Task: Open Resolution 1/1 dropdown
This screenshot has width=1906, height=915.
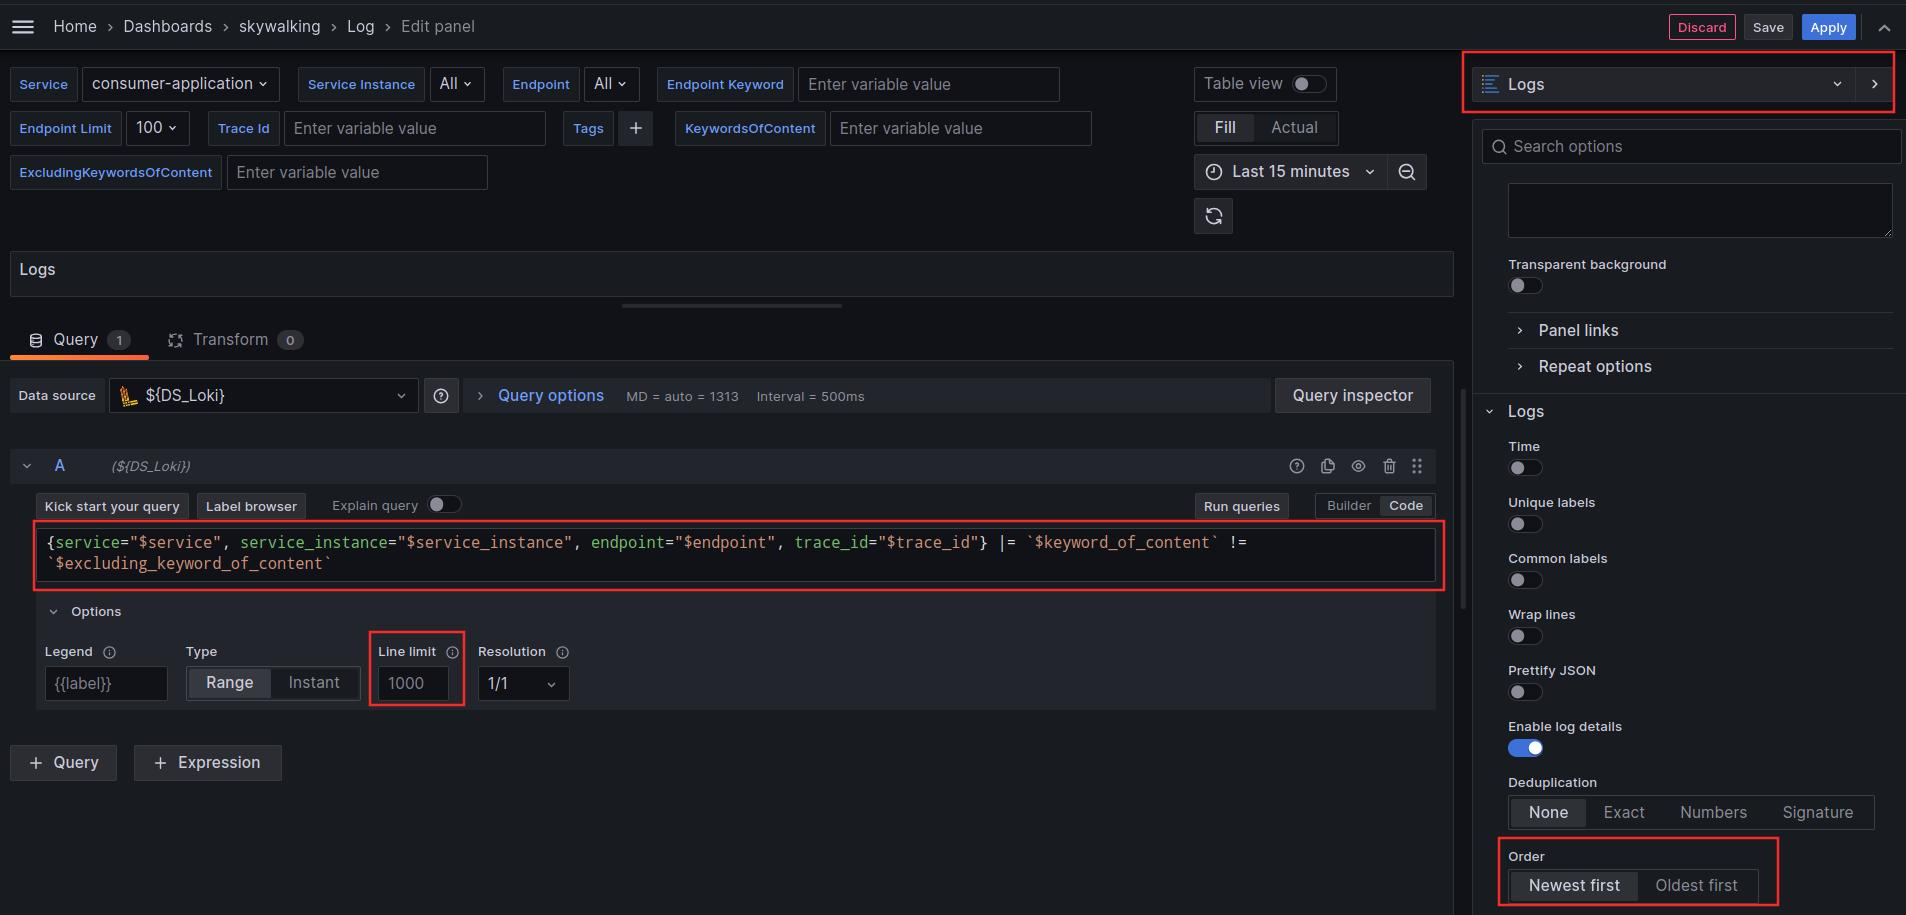Action: (x=523, y=684)
